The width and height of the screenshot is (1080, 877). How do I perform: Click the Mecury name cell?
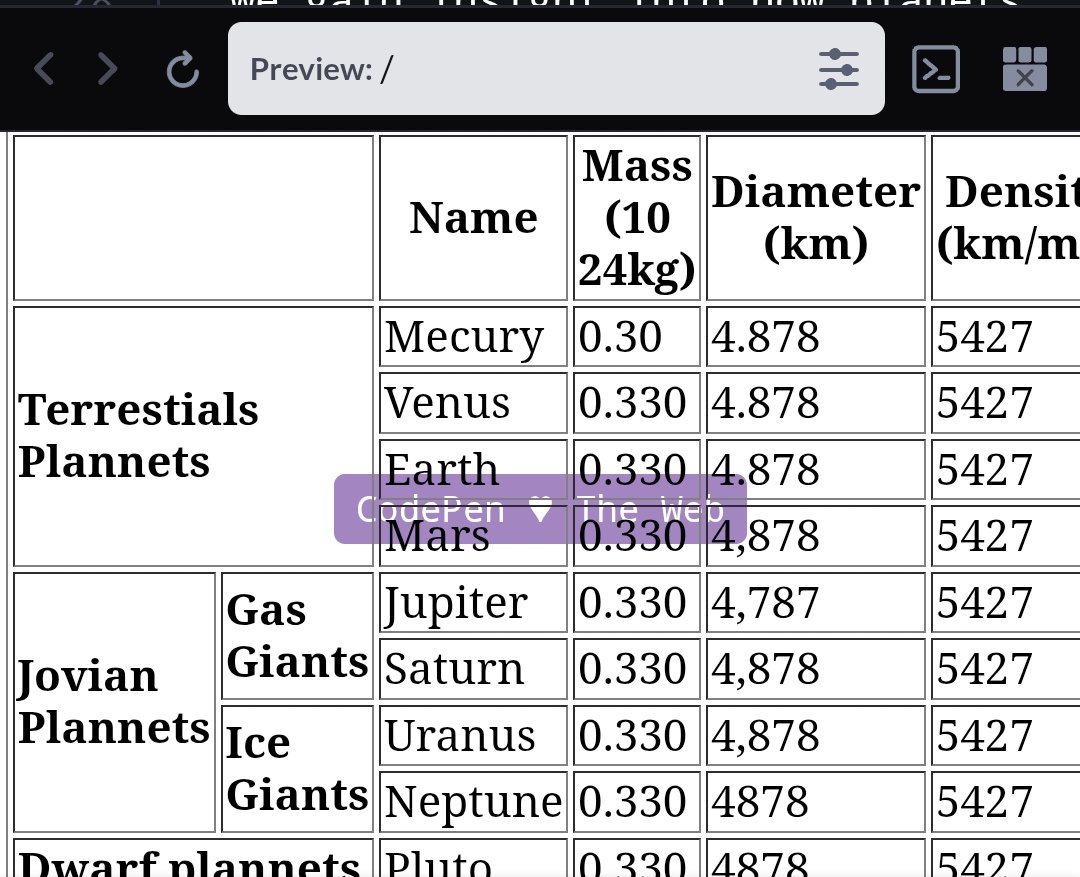(473, 337)
